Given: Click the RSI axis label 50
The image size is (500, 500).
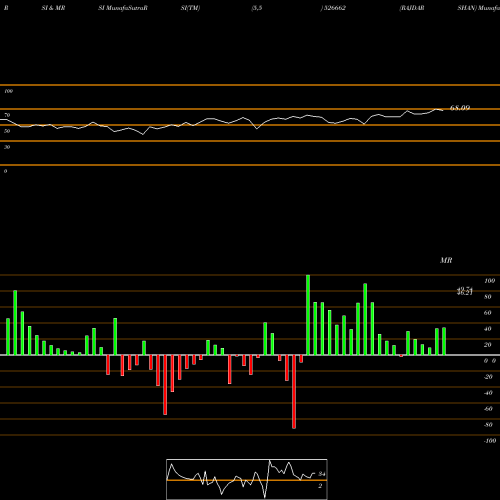Looking at the screenshot, I should 7,131.
